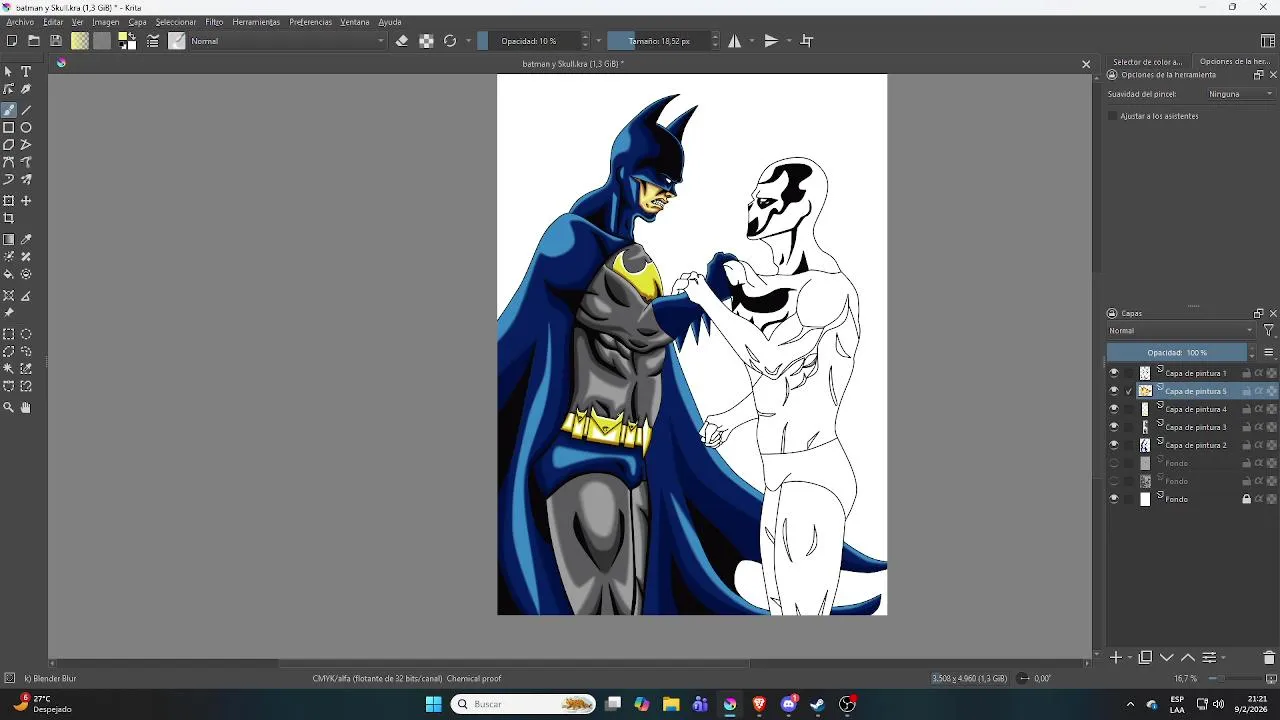
Task: Select the Gradient tool
Action: (x=9, y=240)
